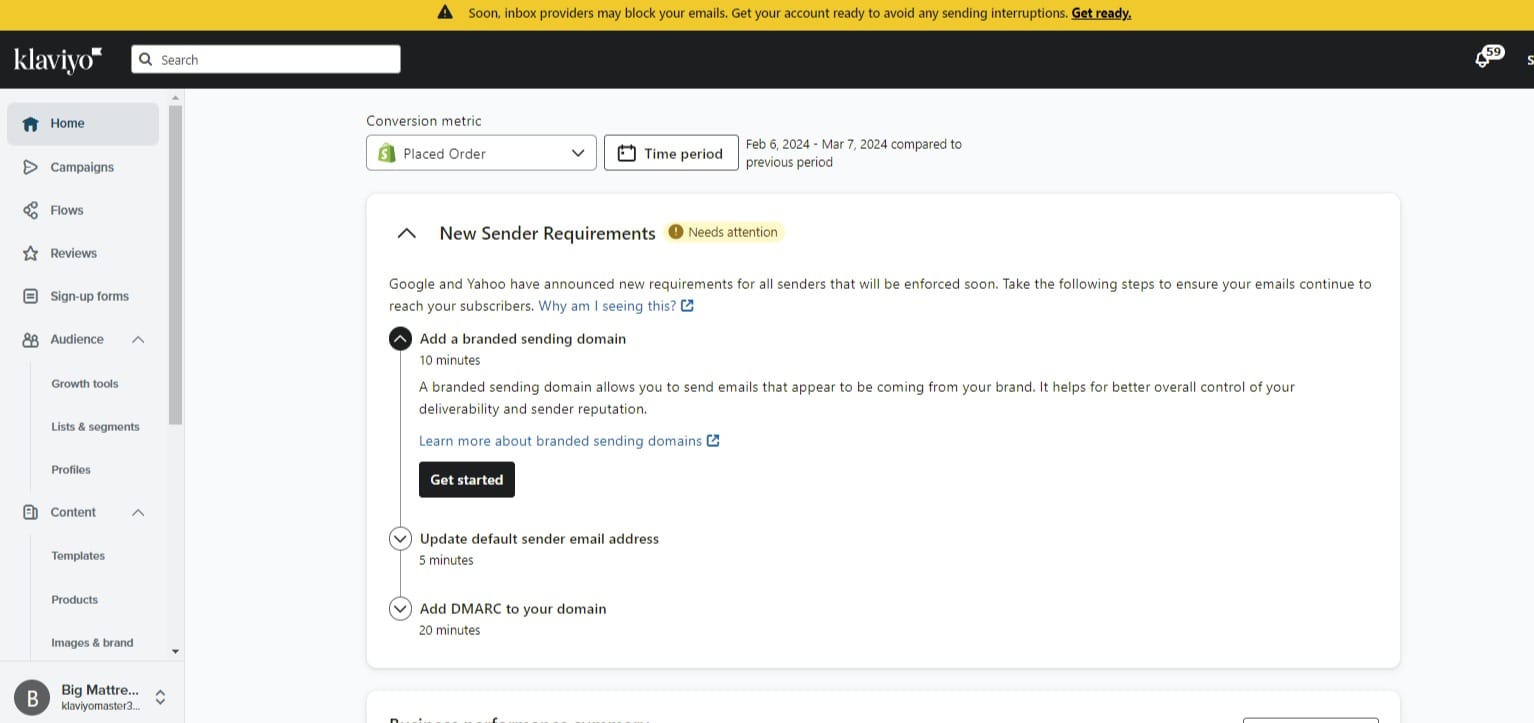Click the calendar icon in Time period
This screenshot has height=723, width=1534.
627,153
